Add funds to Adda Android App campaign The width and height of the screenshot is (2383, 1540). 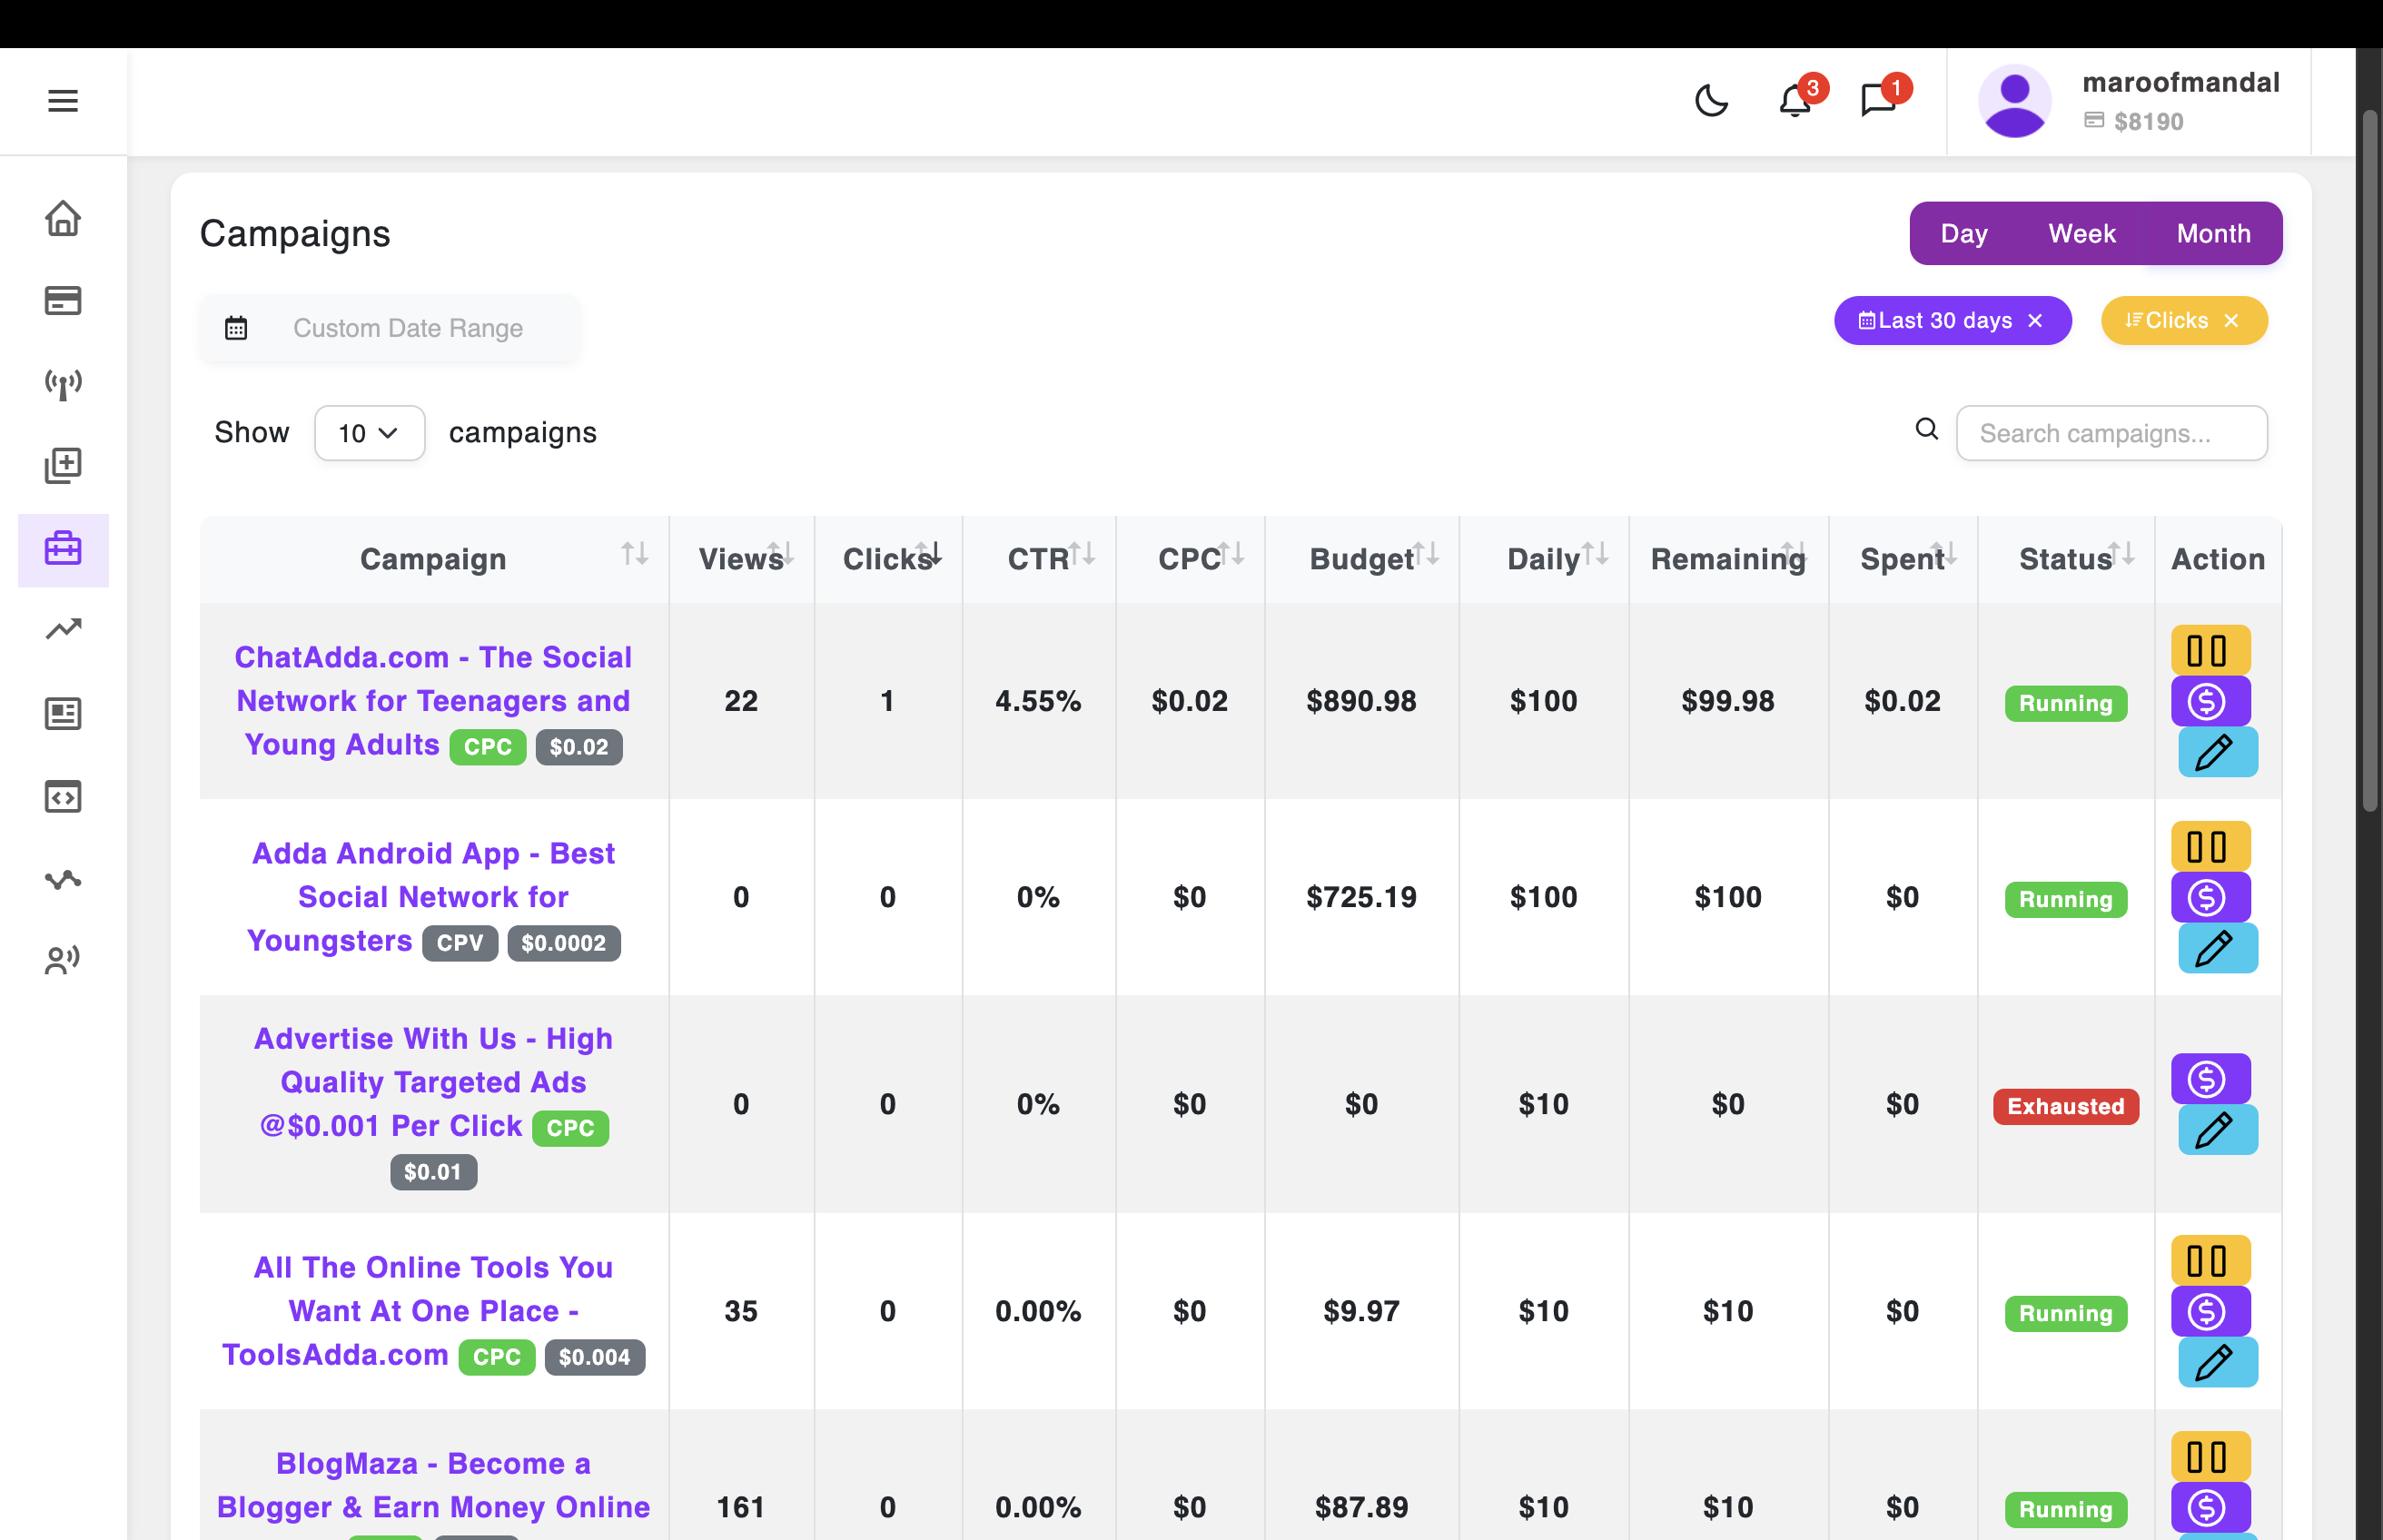point(2209,897)
